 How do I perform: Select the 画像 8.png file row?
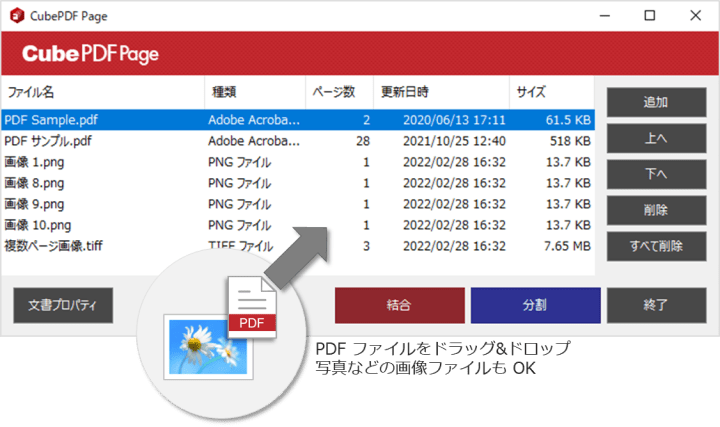point(298,183)
